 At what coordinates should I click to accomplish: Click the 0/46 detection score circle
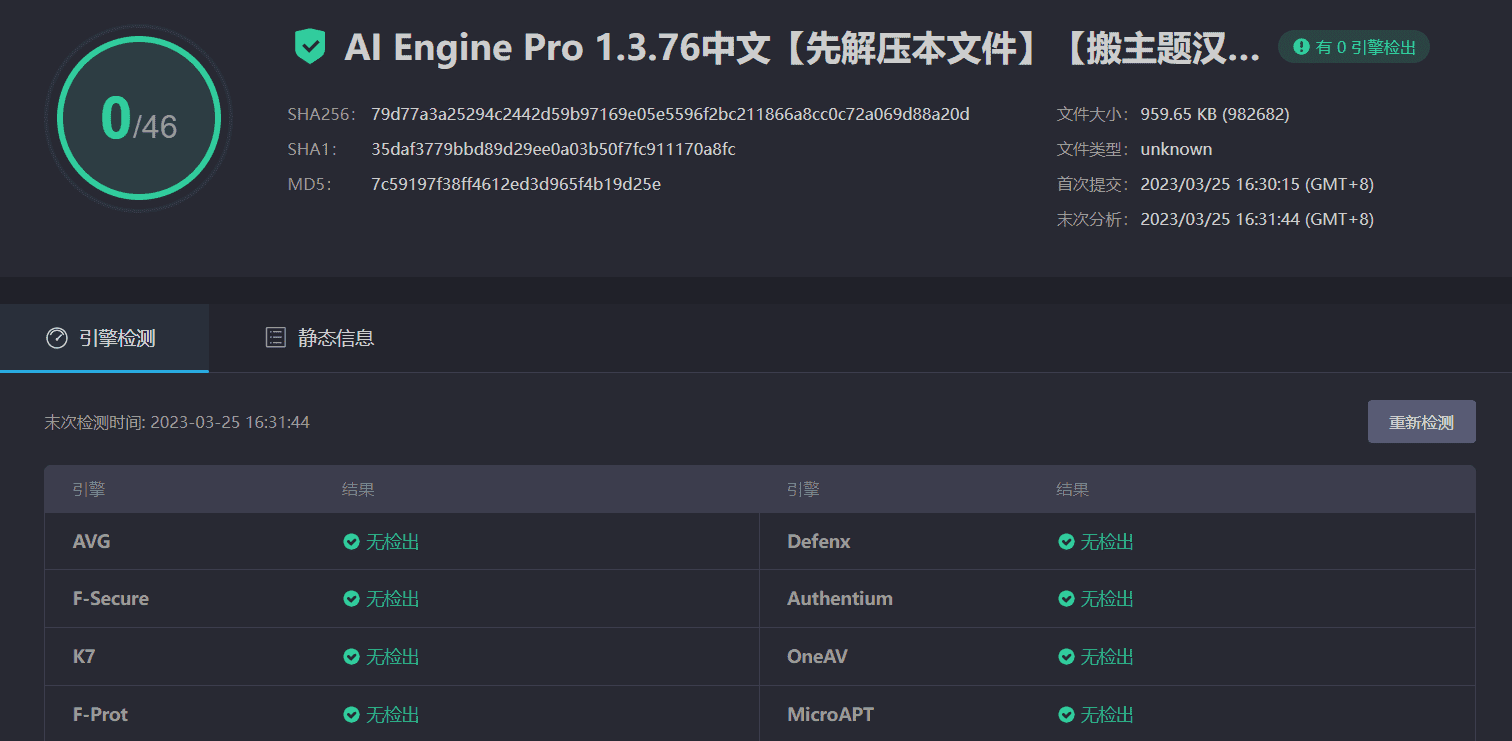pos(139,119)
